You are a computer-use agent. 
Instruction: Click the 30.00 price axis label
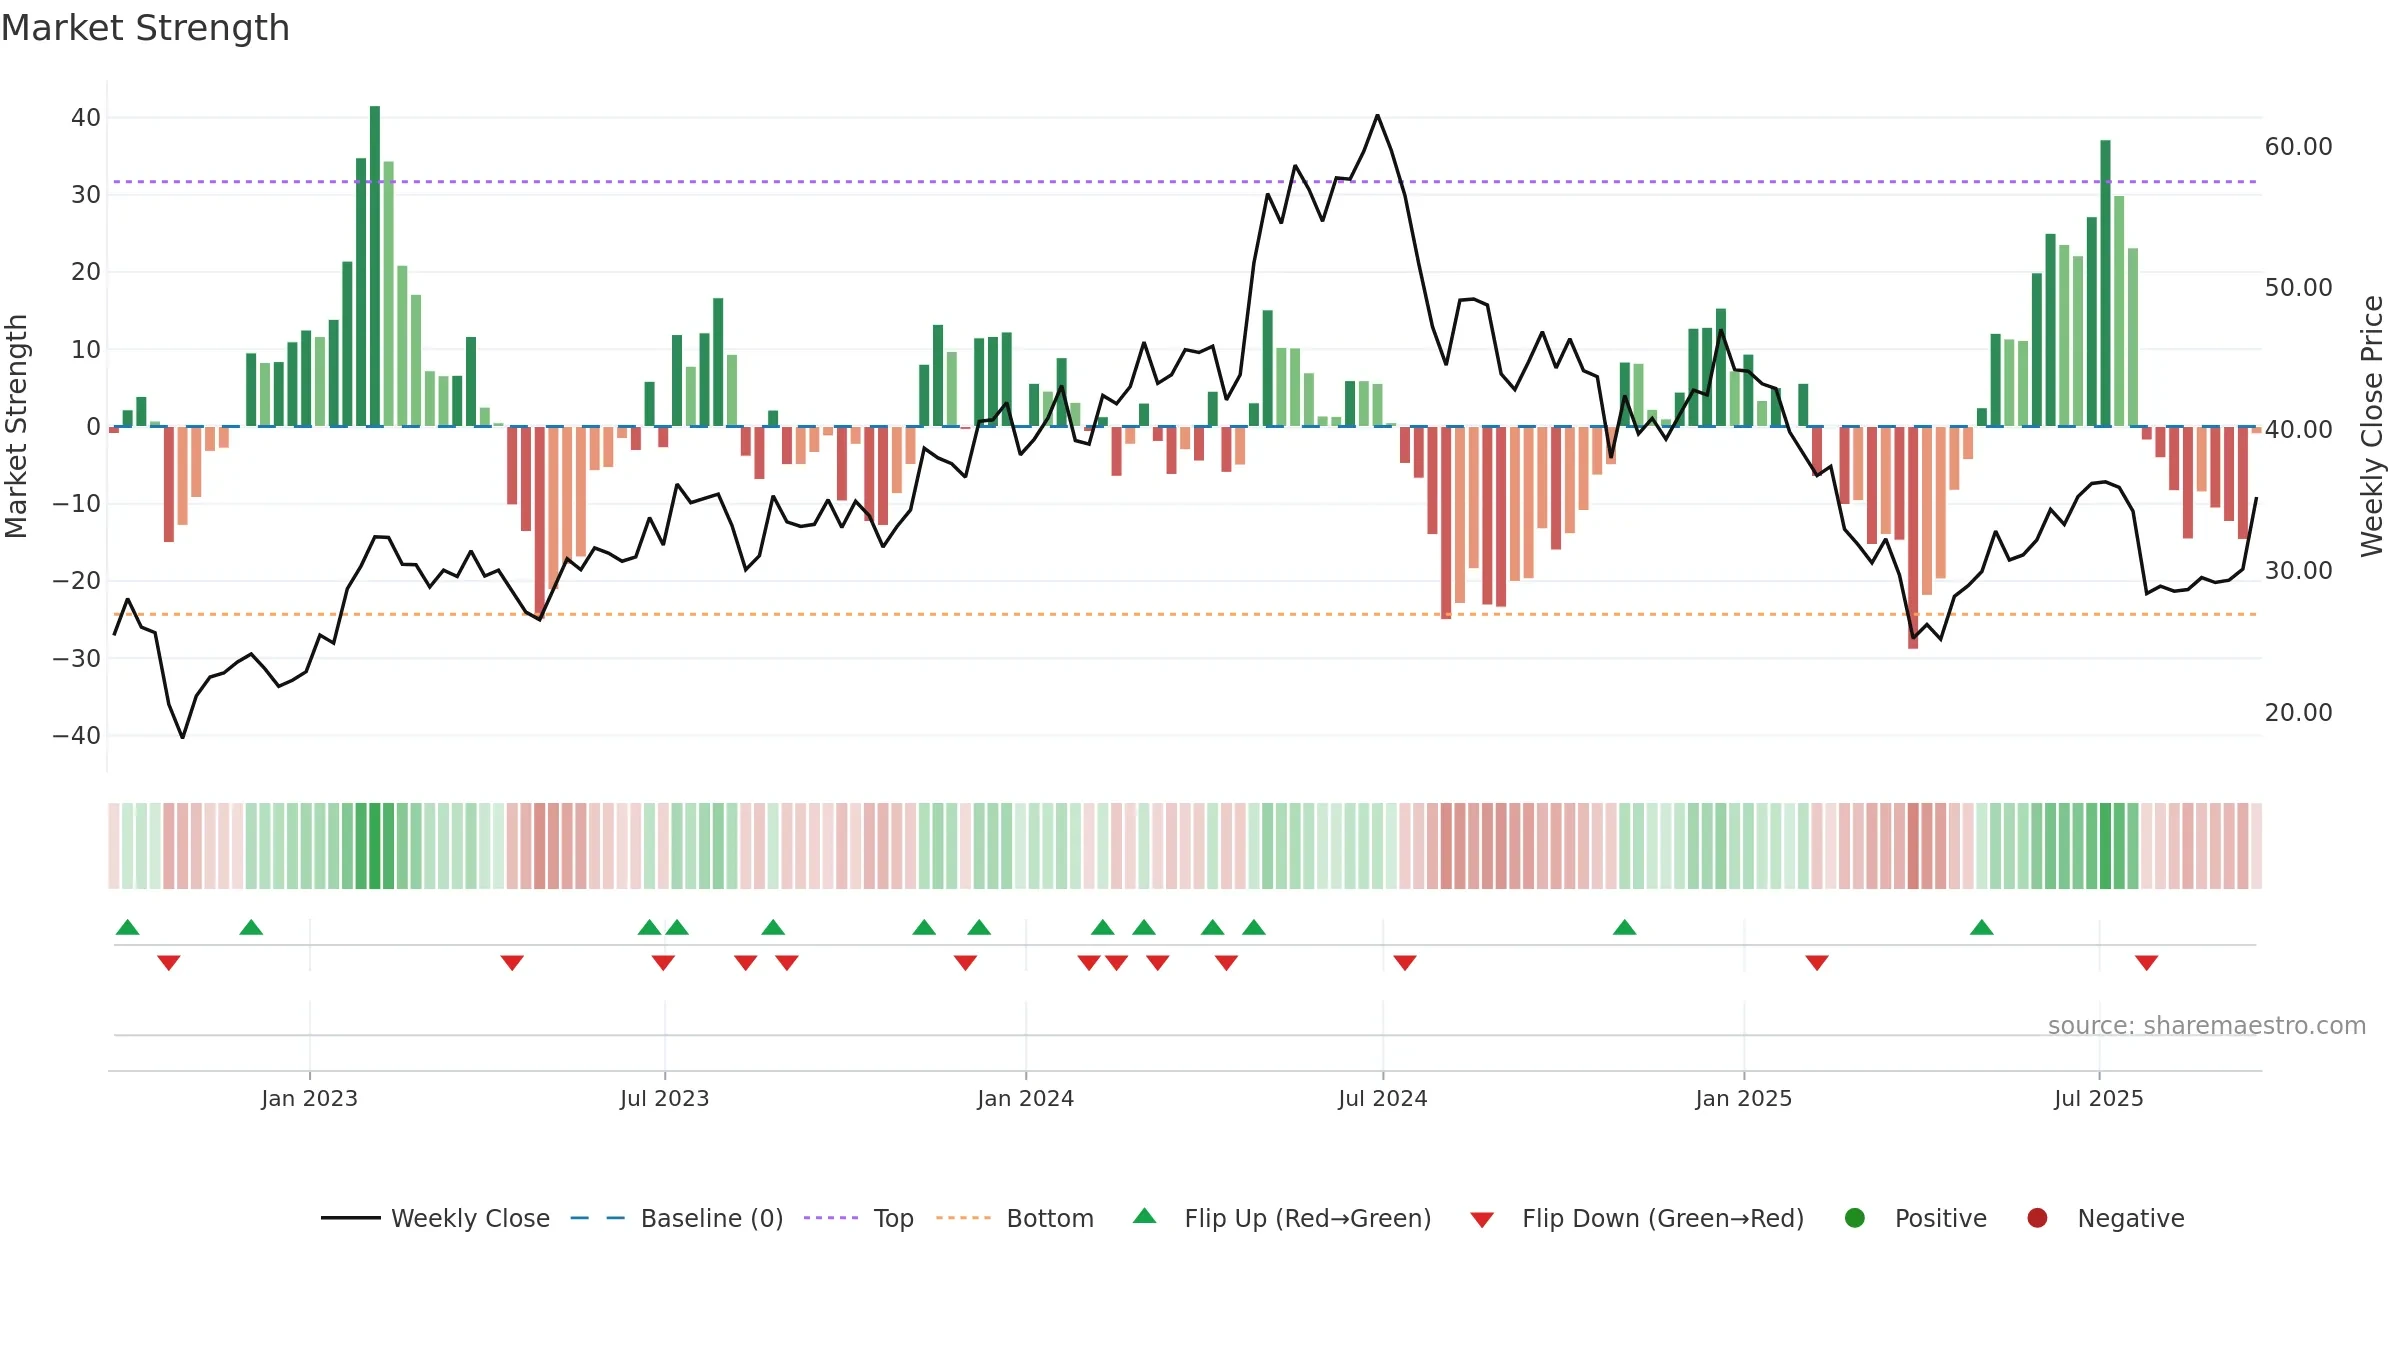click(x=2298, y=571)
